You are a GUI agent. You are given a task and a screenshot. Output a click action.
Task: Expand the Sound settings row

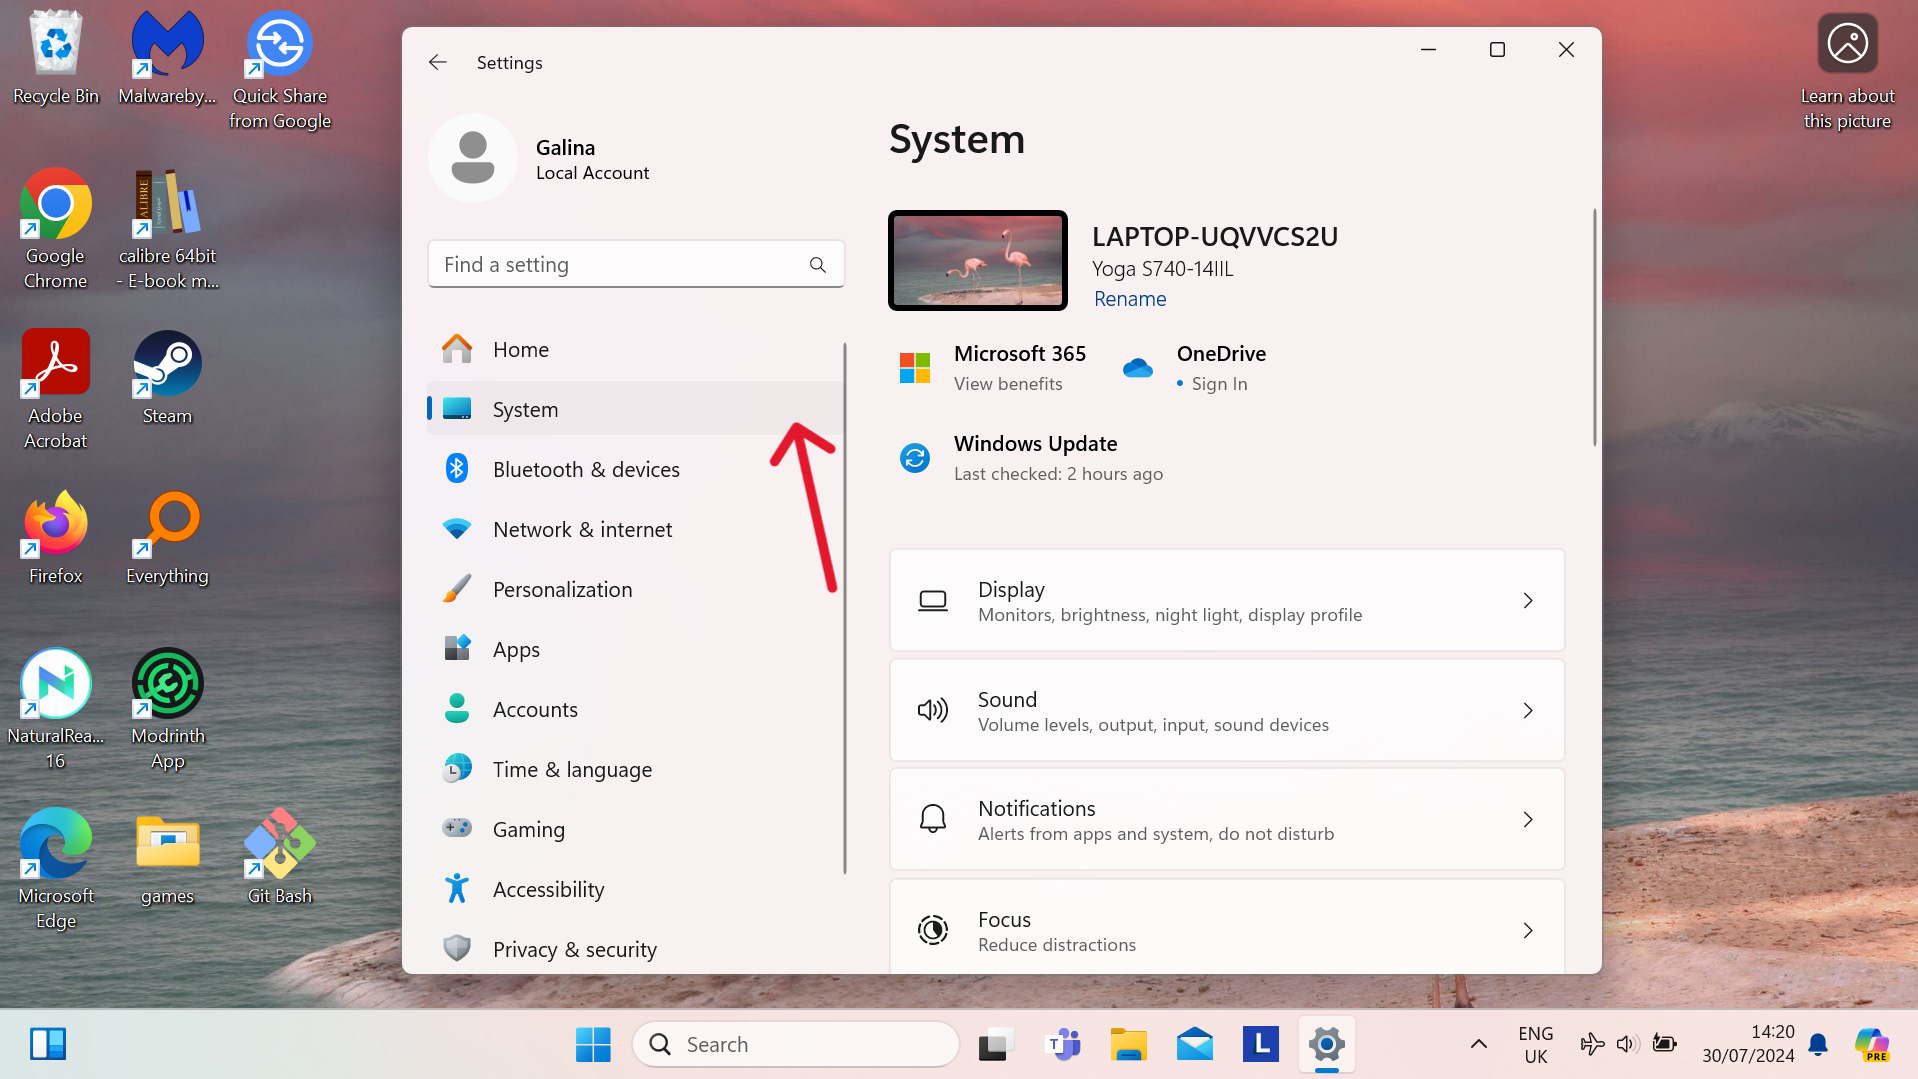click(1227, 710)
